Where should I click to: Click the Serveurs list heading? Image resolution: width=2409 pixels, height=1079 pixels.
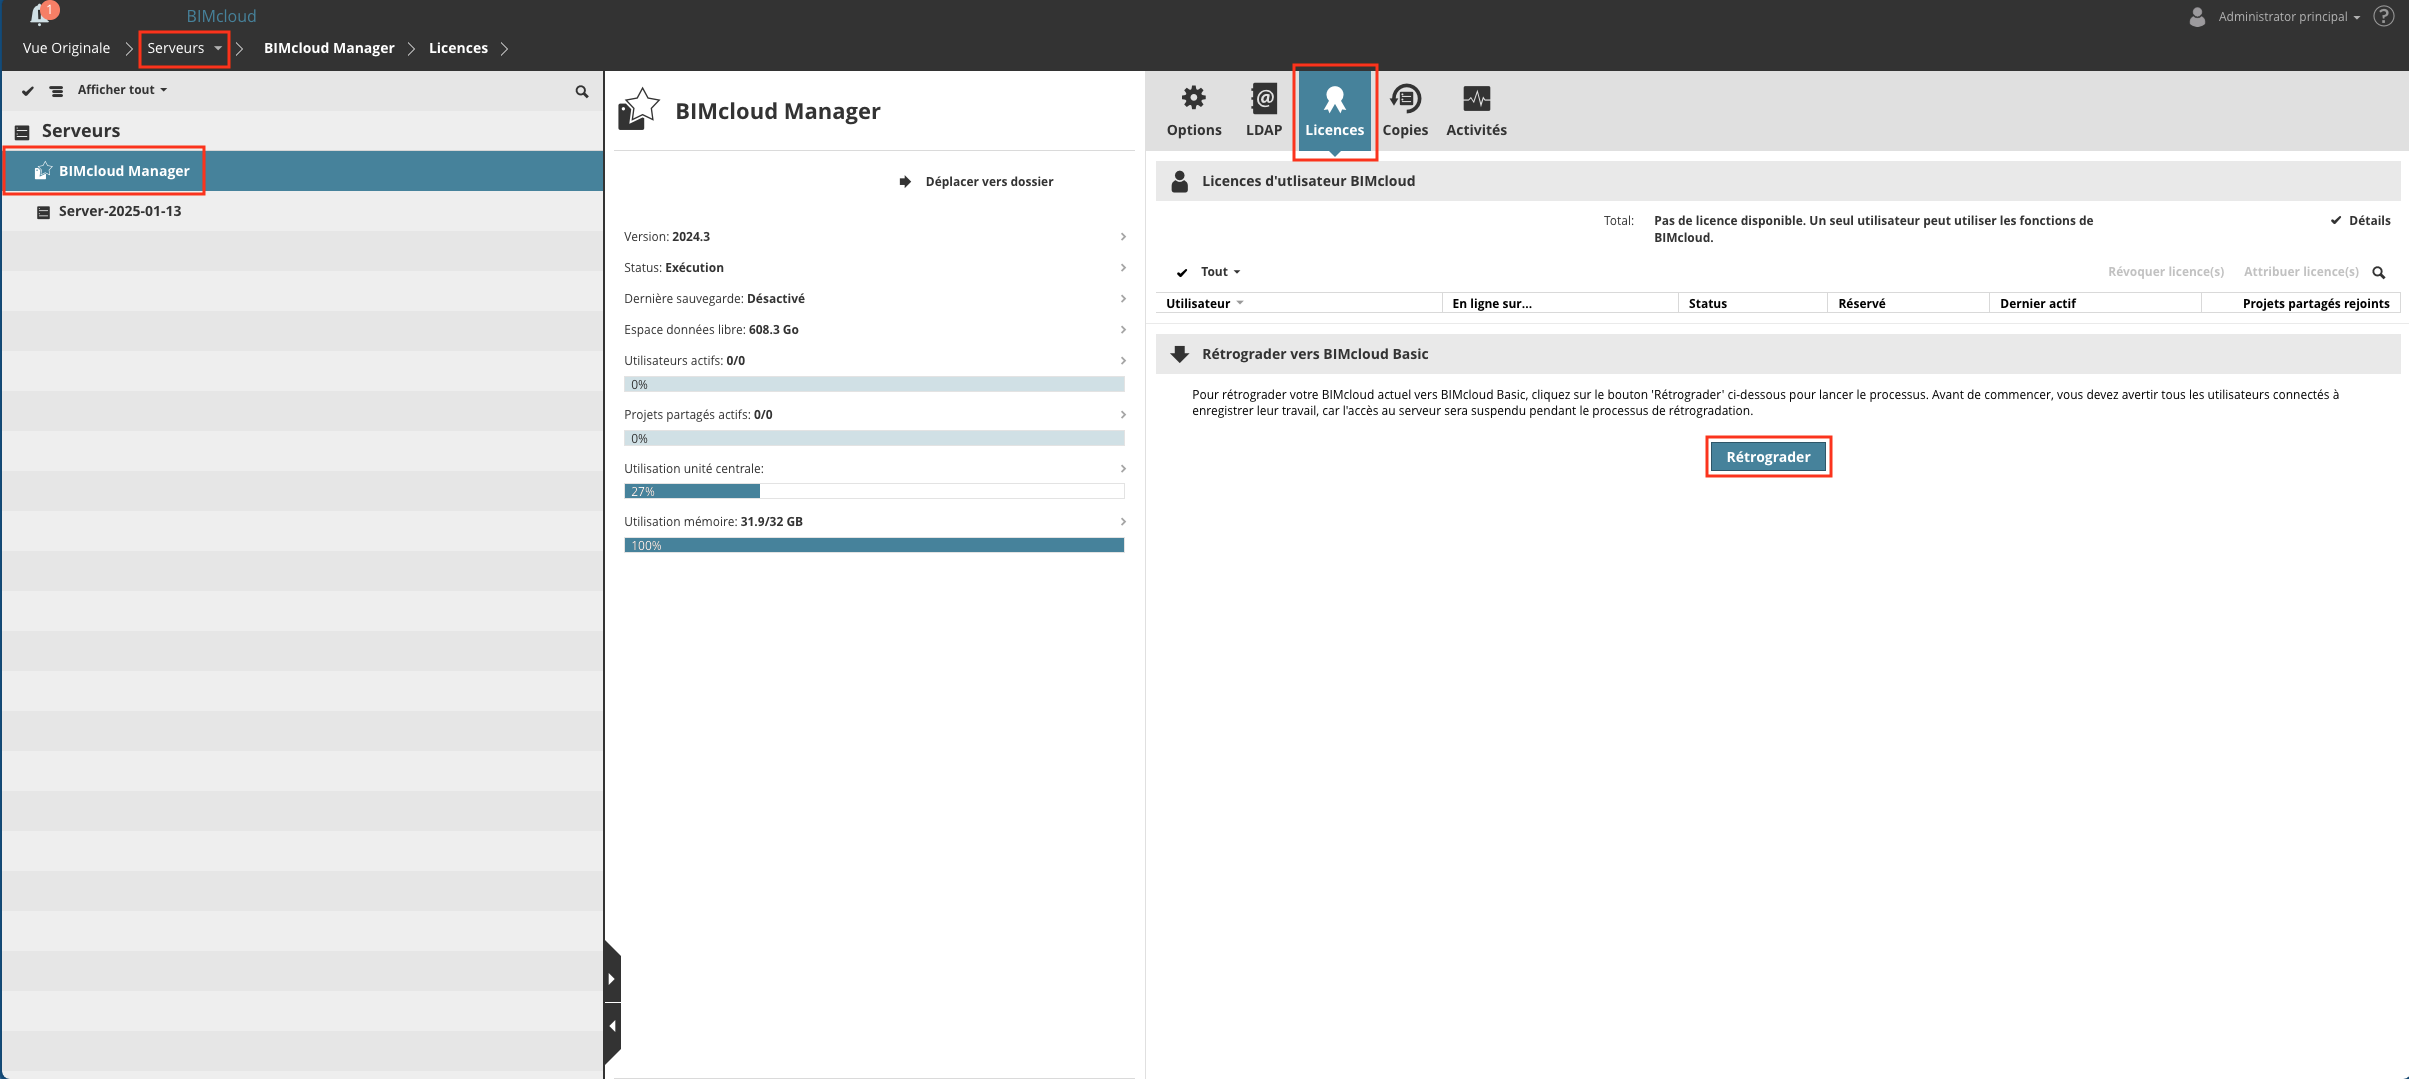coord(81,131)
